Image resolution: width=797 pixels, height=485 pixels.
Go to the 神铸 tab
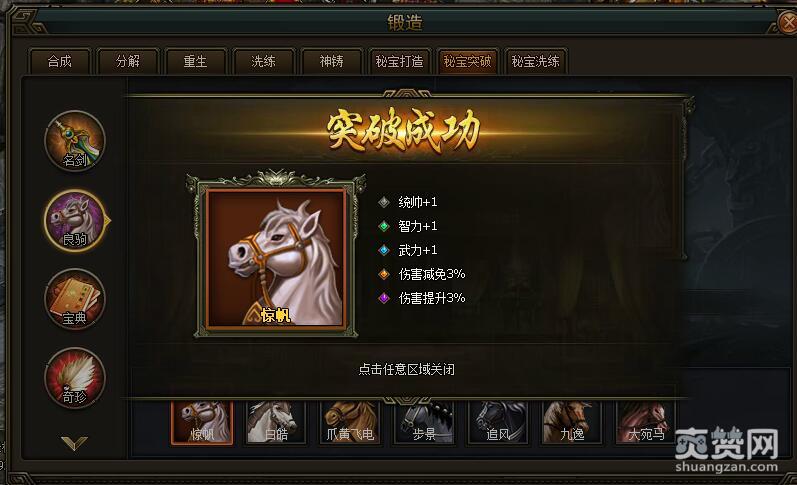[x=331, y=62]
